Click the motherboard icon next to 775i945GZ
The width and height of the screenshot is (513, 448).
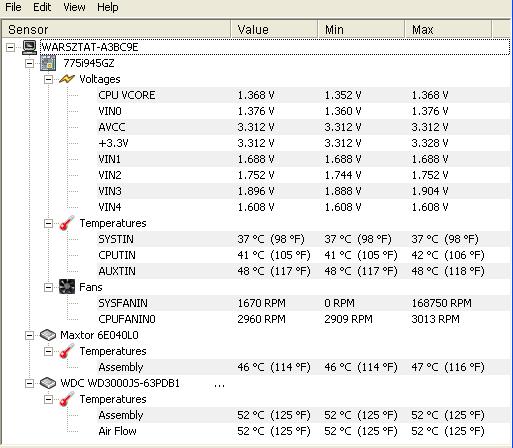tap(48, 63)
